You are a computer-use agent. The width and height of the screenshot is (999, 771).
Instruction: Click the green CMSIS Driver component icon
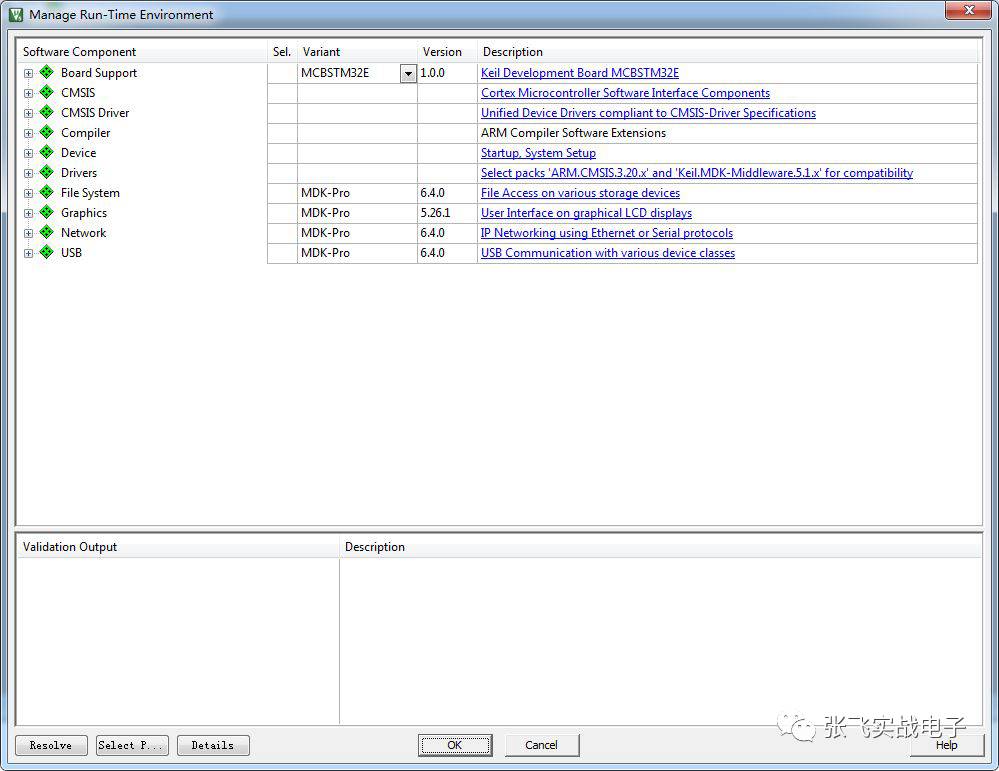46,113
